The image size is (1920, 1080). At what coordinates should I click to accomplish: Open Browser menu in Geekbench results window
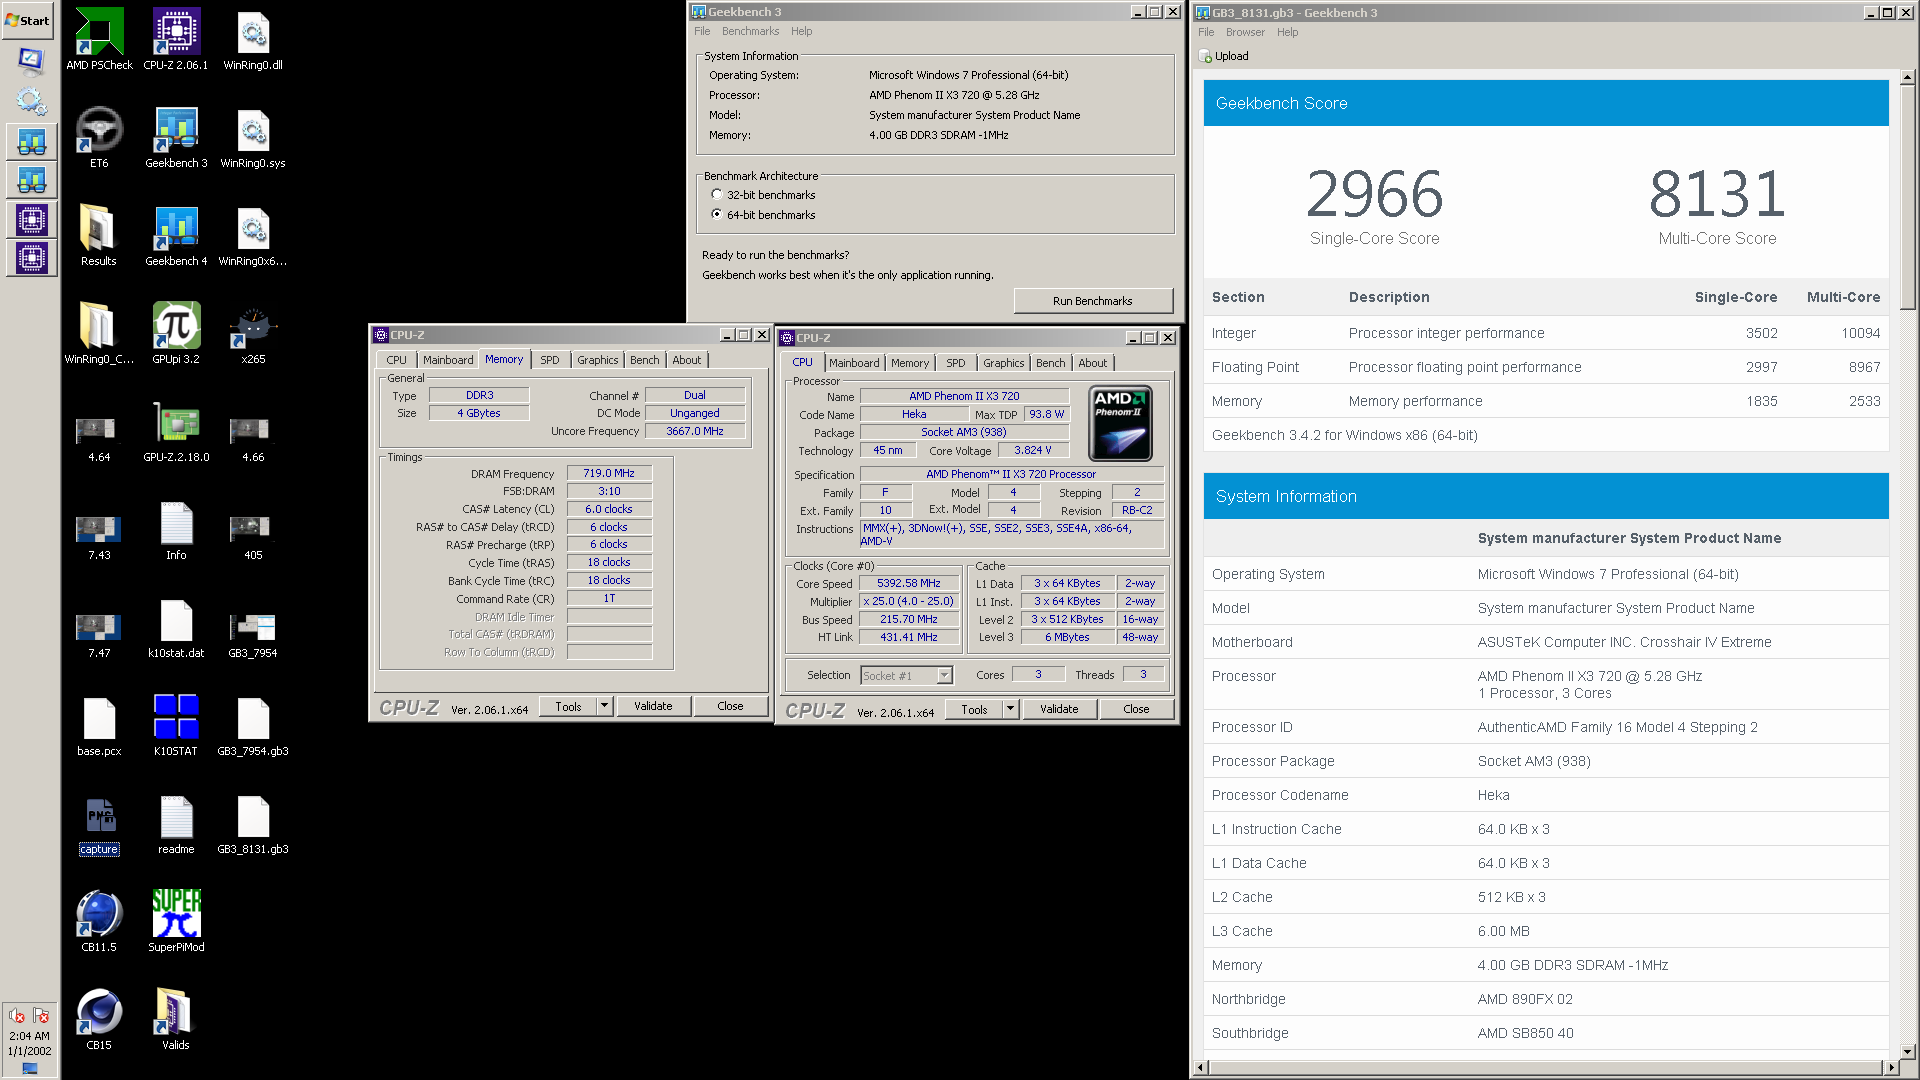(x=1245, y=32)
